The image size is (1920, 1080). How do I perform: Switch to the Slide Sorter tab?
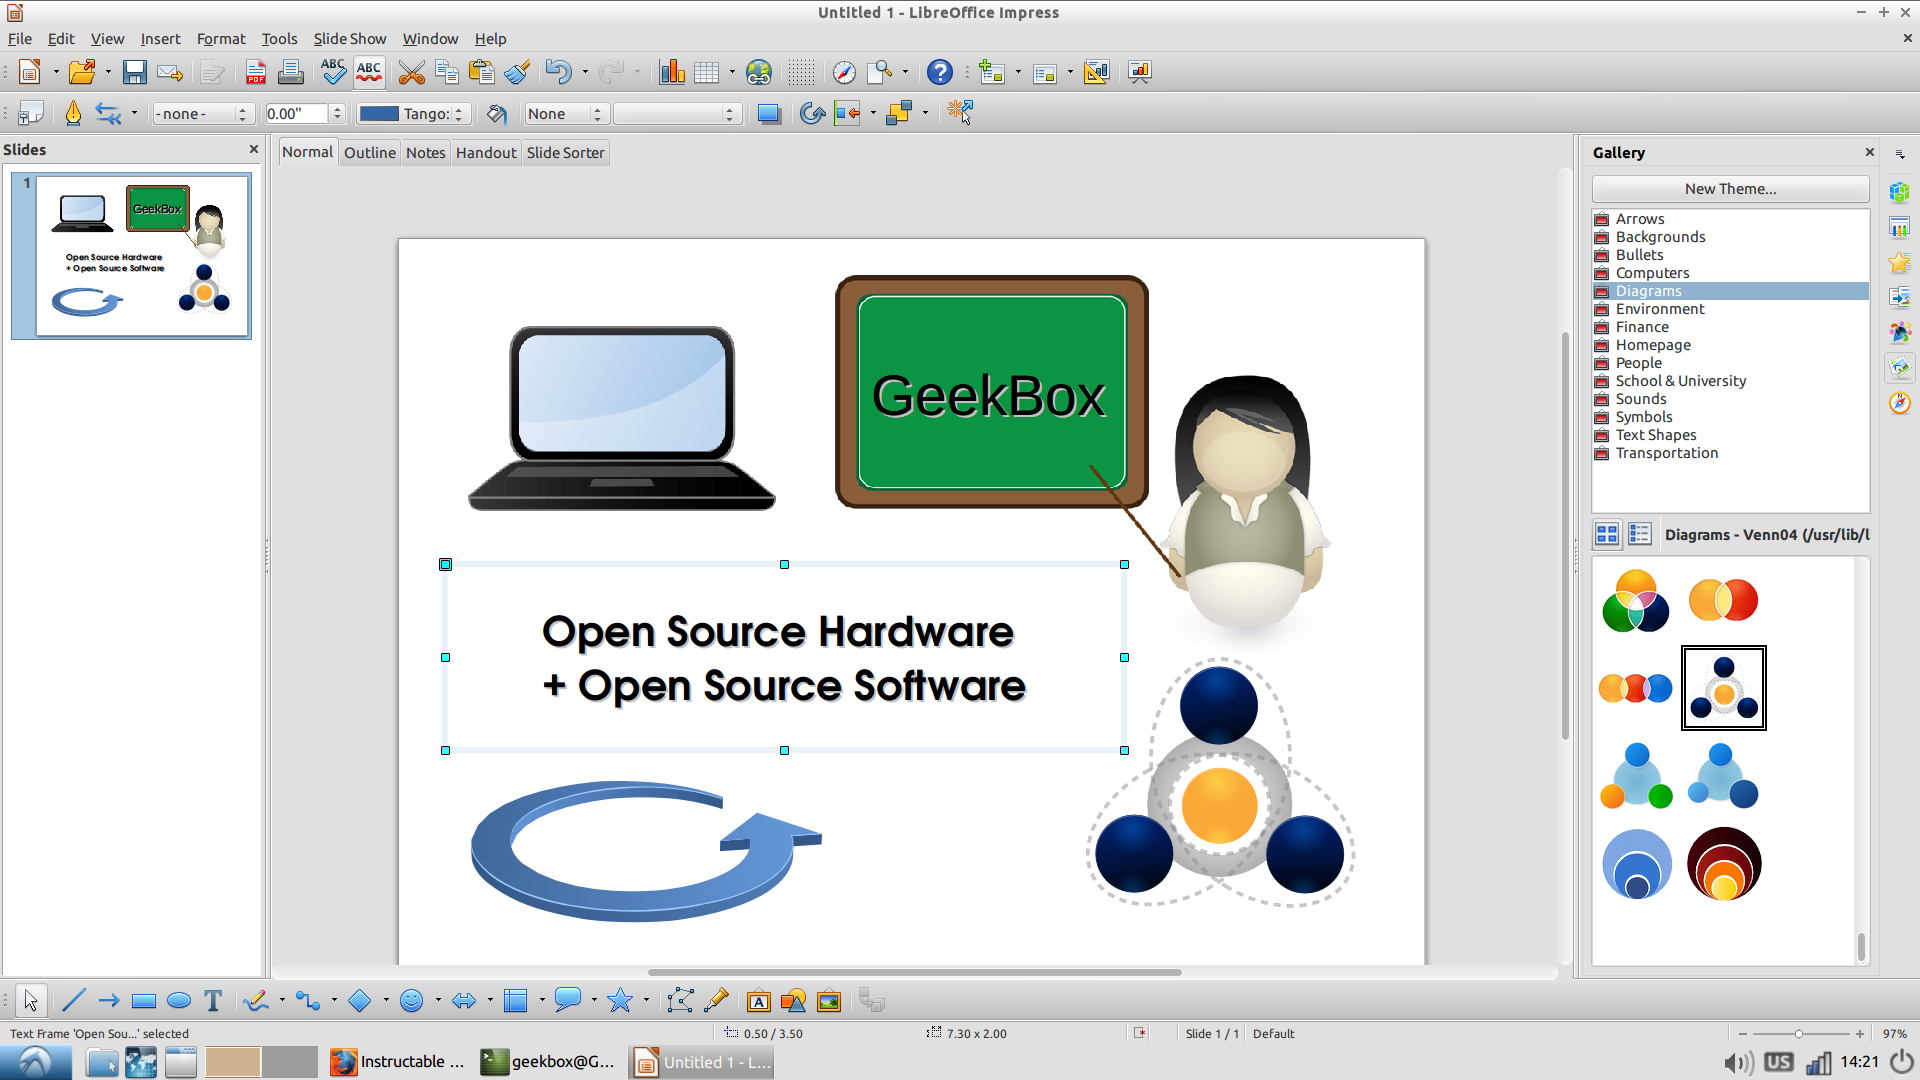564,152
